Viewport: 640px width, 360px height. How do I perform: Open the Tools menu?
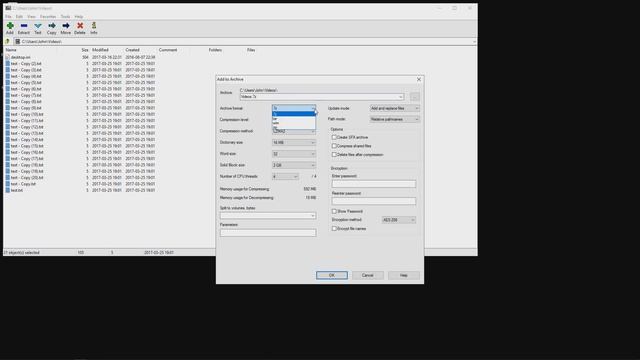(x=65, y=16)
